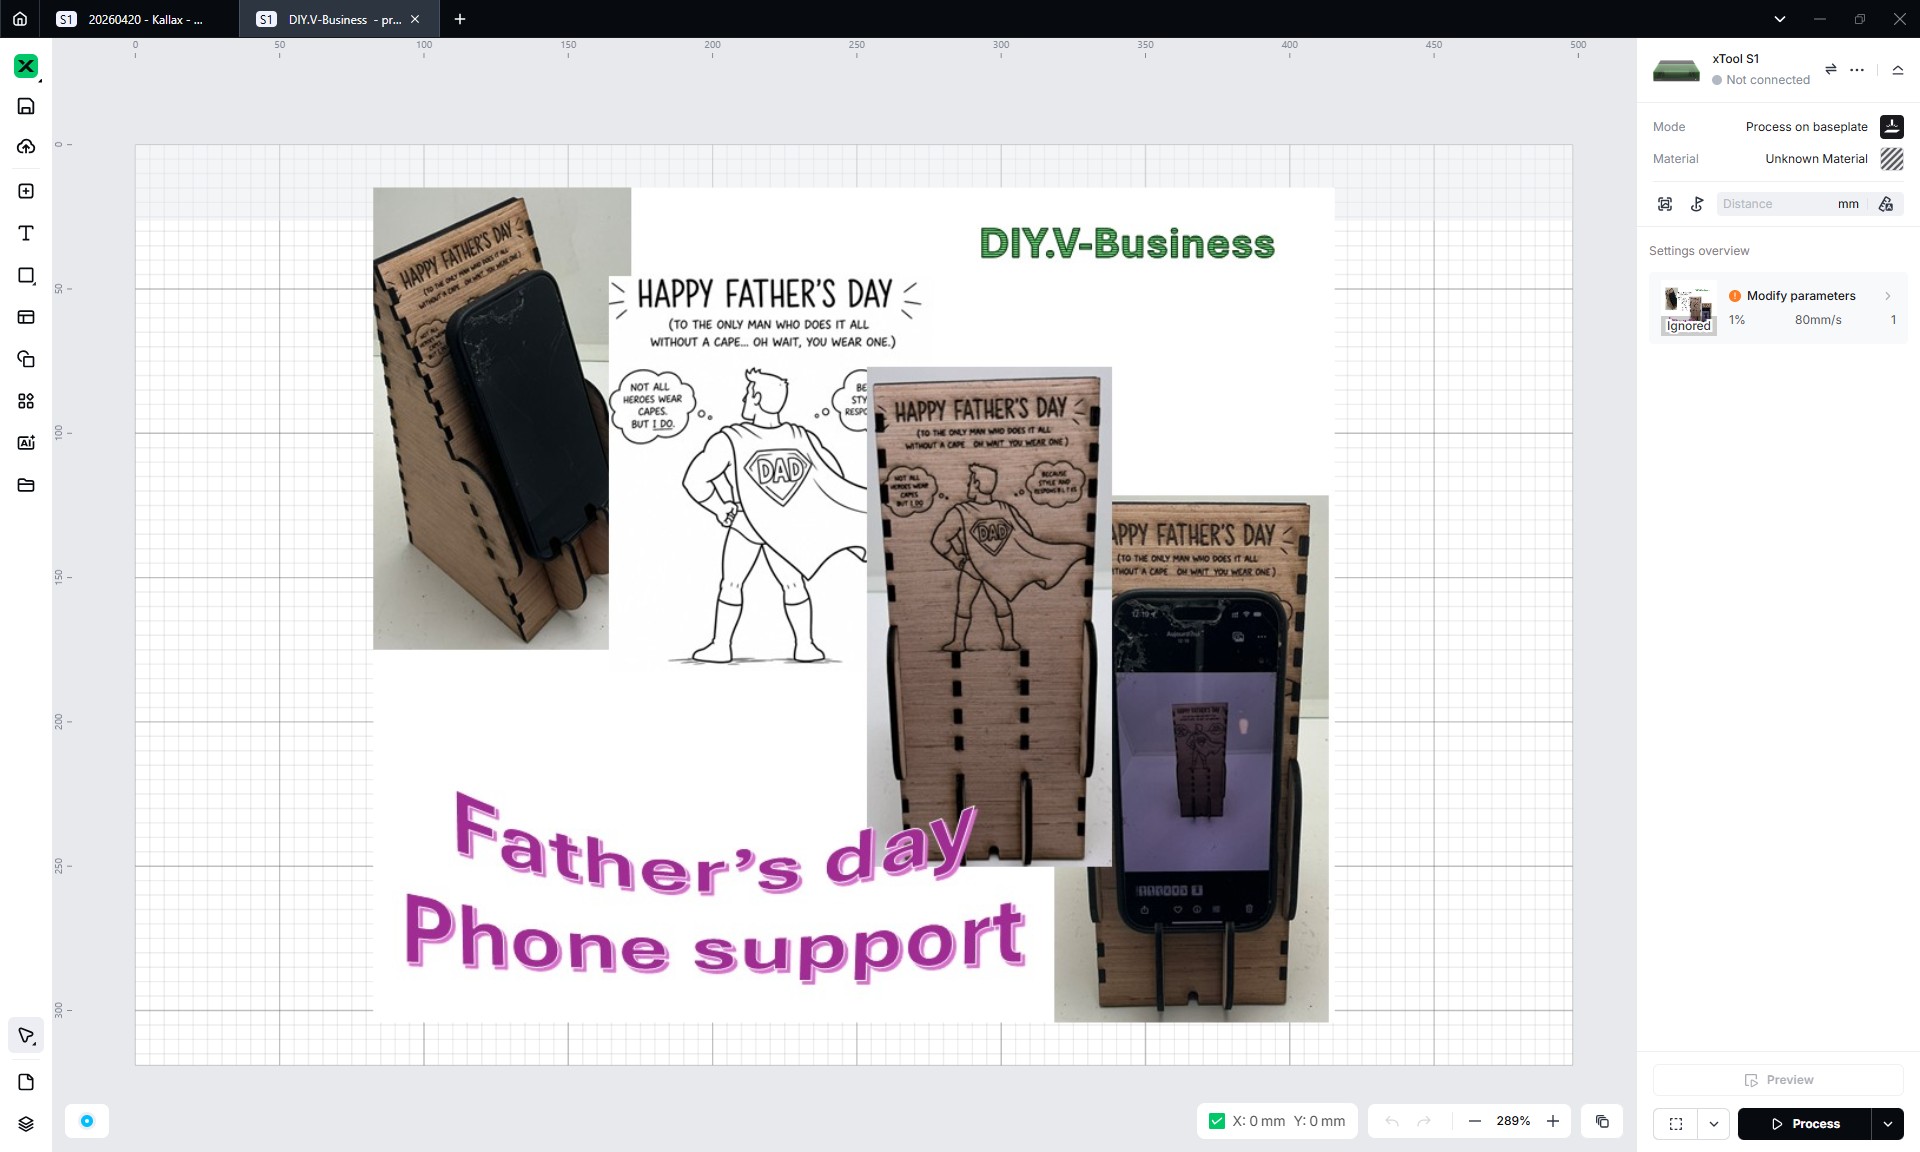This screenshot has width=1920, height=1152.
Task: Import an image with the insert icon
Action: point(26,191)
